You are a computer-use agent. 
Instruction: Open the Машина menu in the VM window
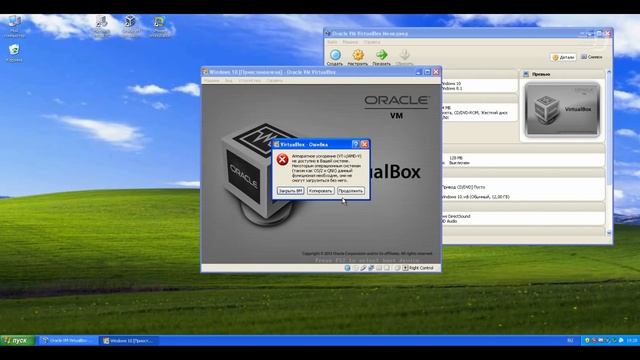(x=212, y=81)
